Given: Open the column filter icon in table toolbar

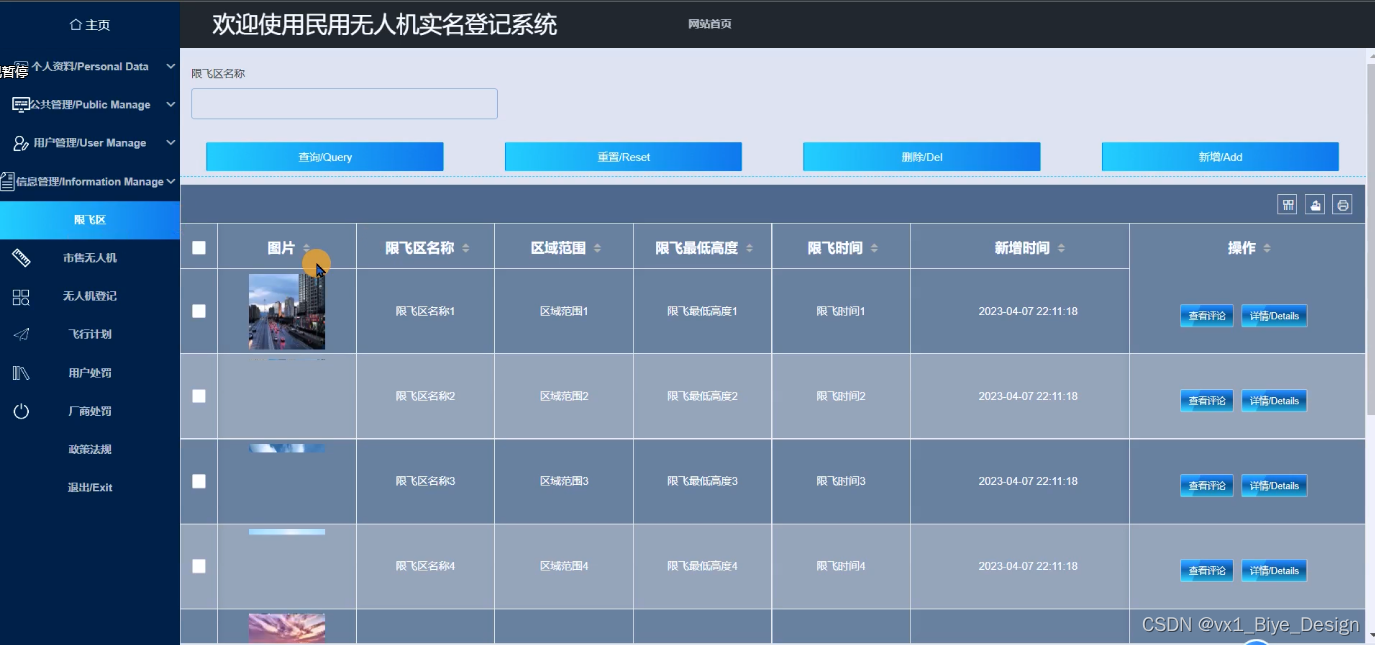Looking at the screenshot, I should [1287, 204].
